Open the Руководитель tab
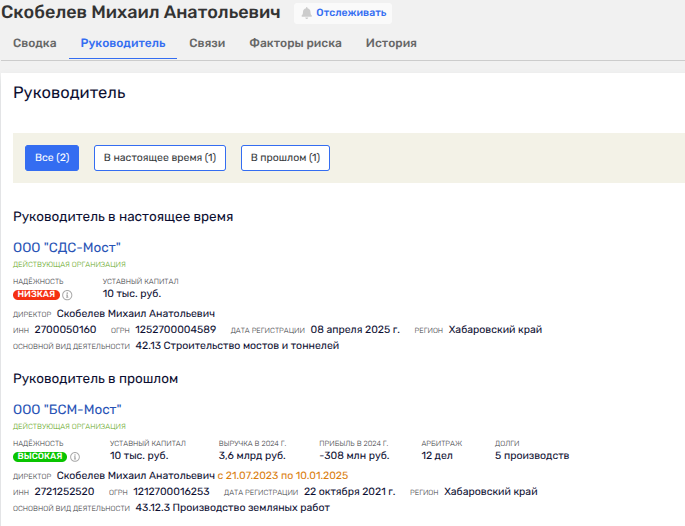 [123, 43]
